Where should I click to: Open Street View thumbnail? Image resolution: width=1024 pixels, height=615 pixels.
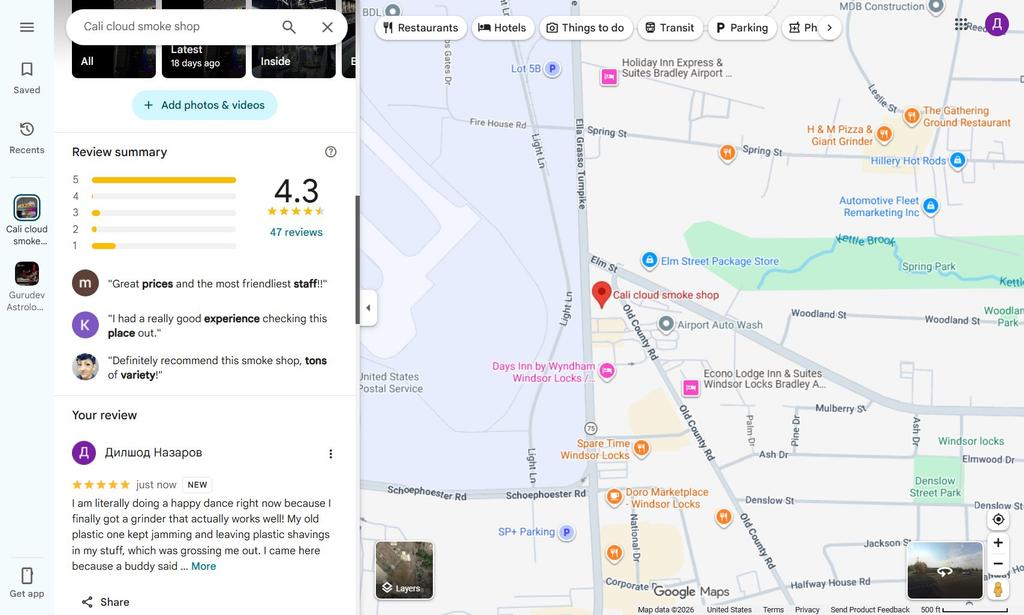click(945, 570)
